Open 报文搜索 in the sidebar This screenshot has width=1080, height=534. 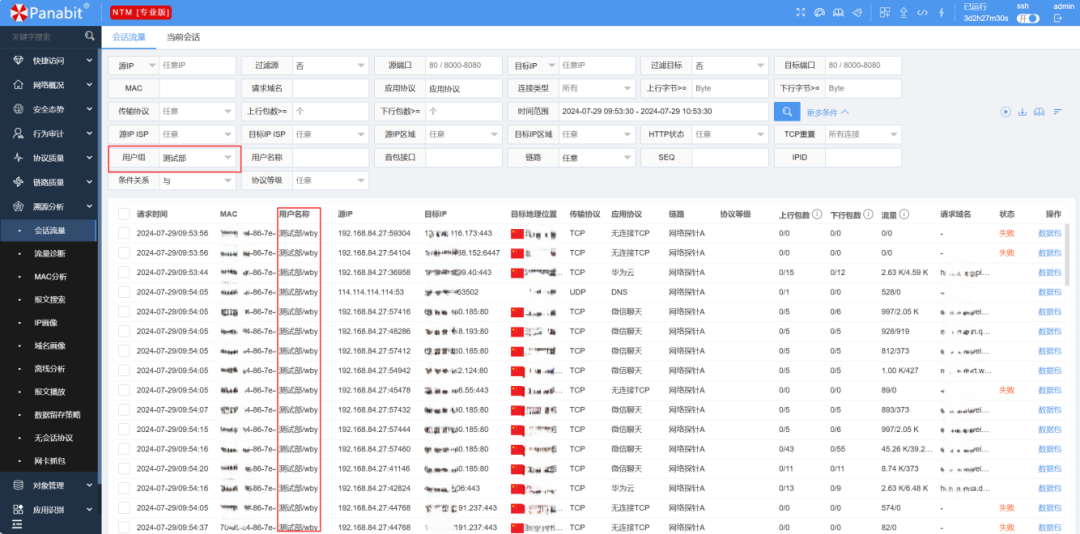[x=50, y=300]
